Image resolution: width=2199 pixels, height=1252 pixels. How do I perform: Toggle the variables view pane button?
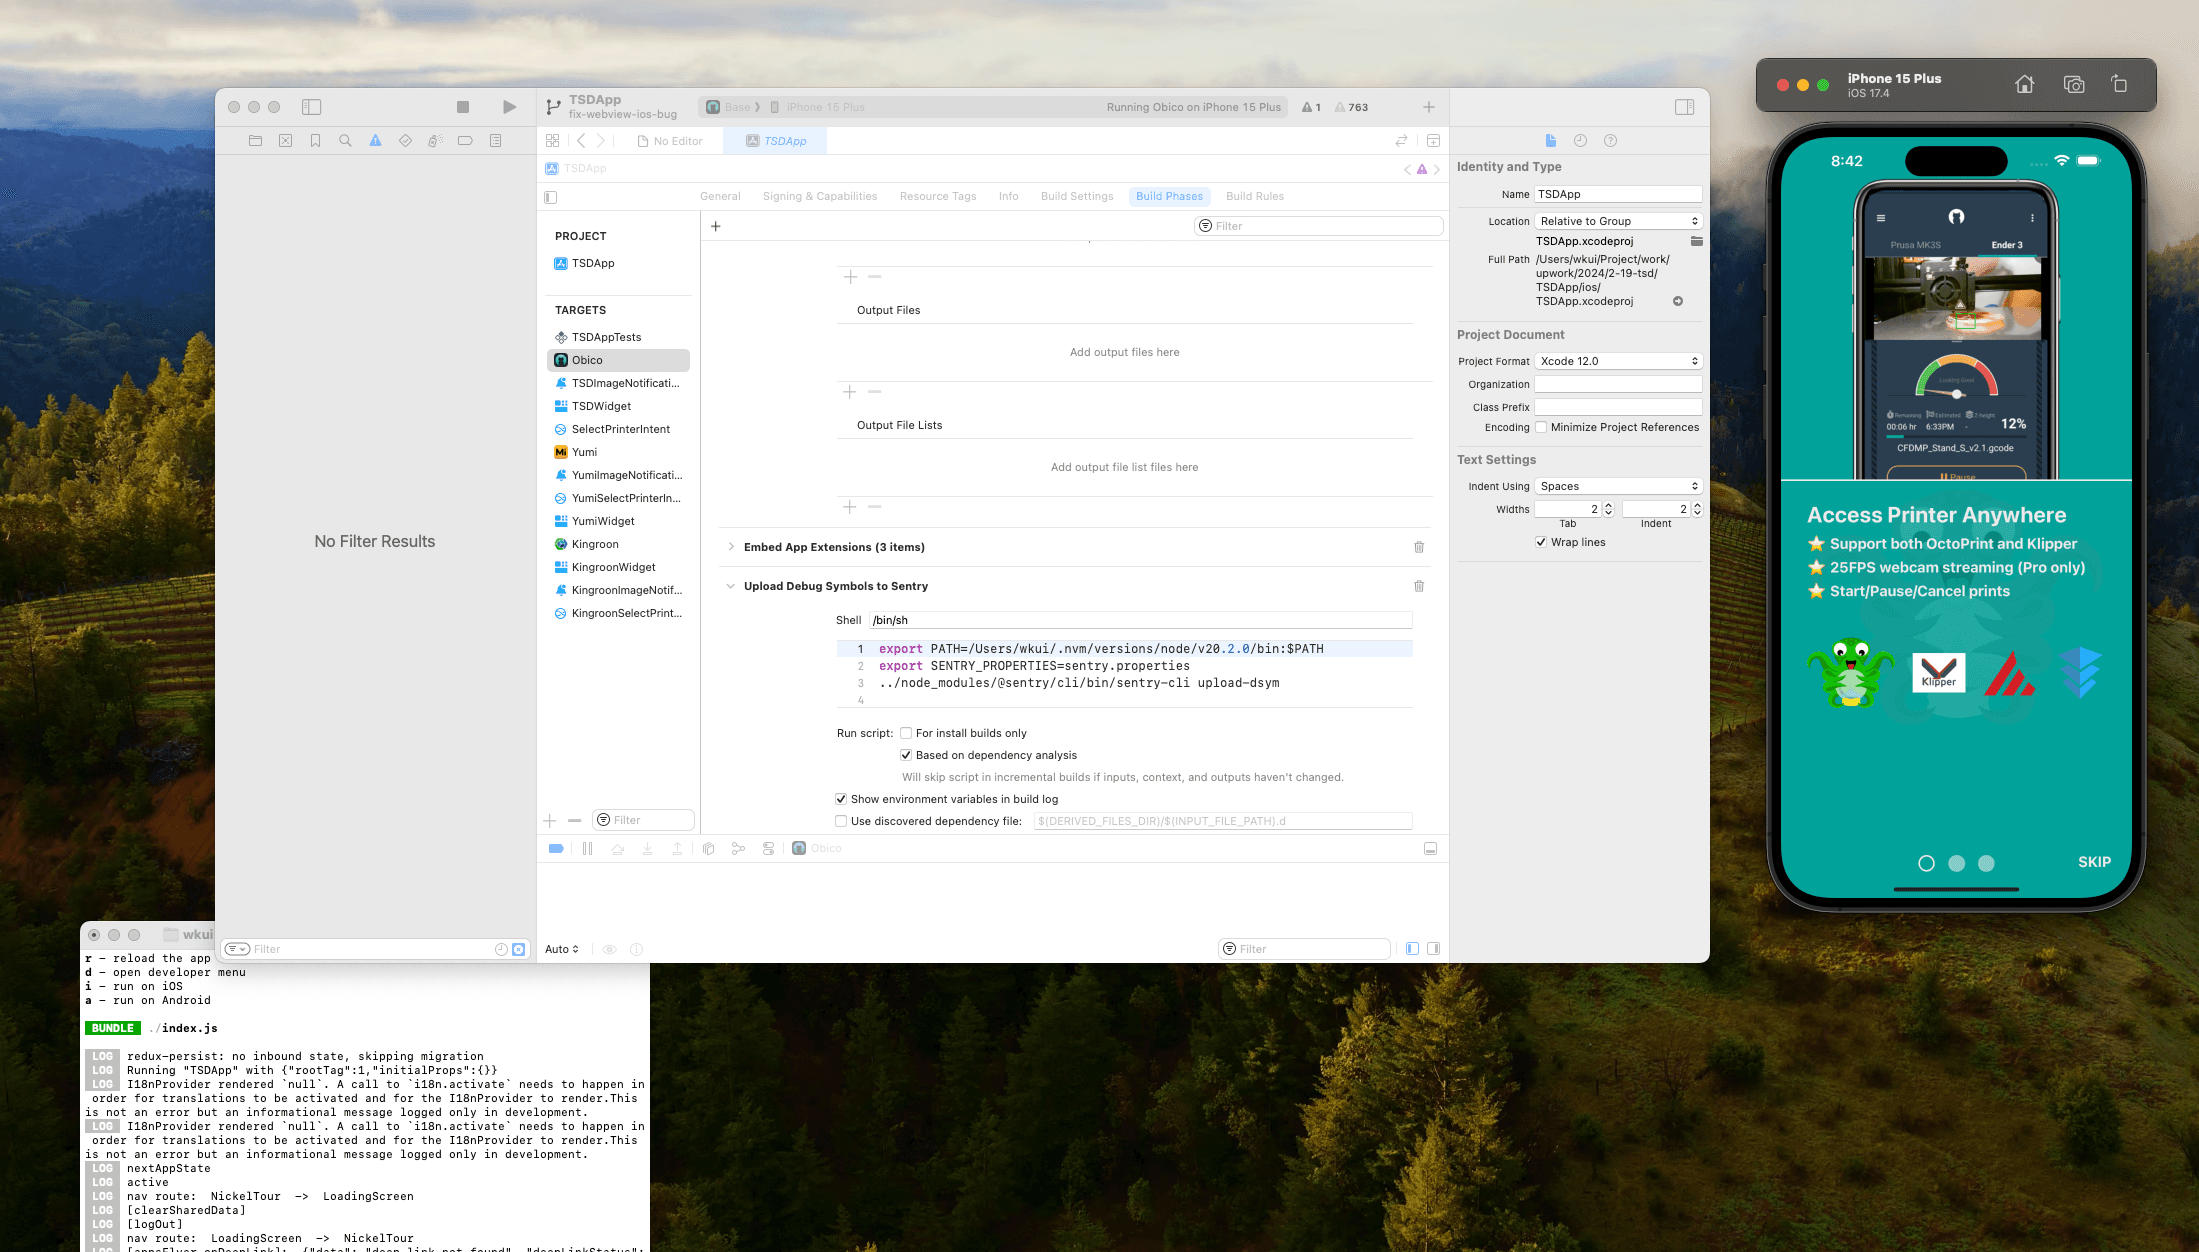click(1412, 949)
